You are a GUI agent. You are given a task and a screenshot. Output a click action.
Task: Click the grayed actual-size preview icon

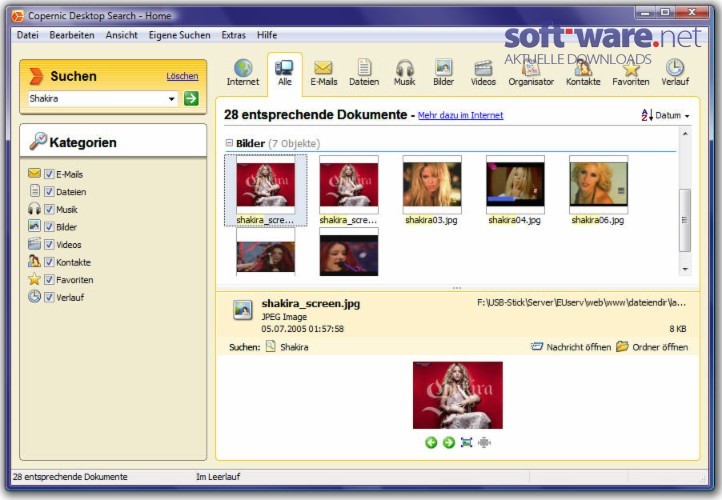(484, 442)
